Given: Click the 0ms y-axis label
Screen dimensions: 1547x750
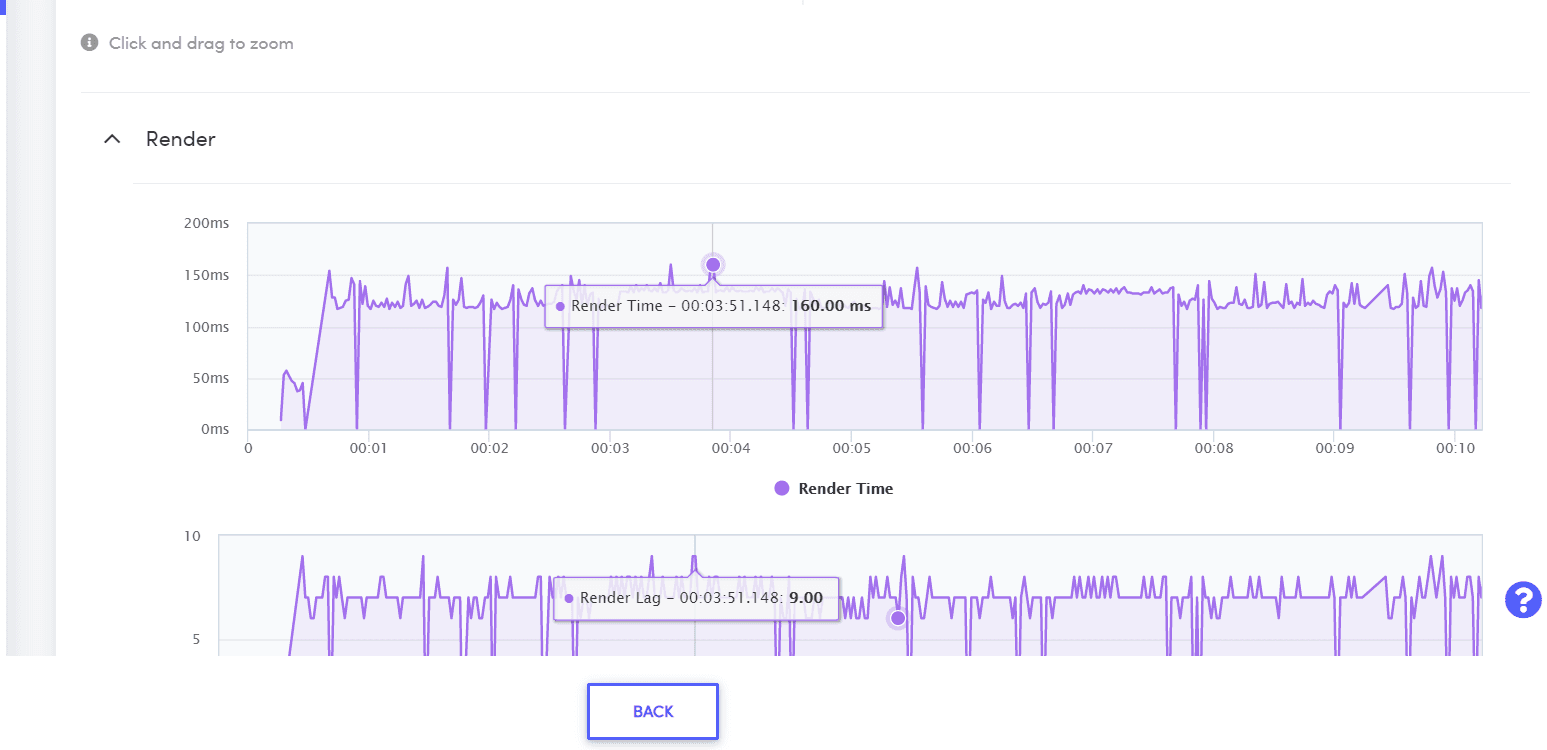Looking at the screenshot, I should pos(215,429).
